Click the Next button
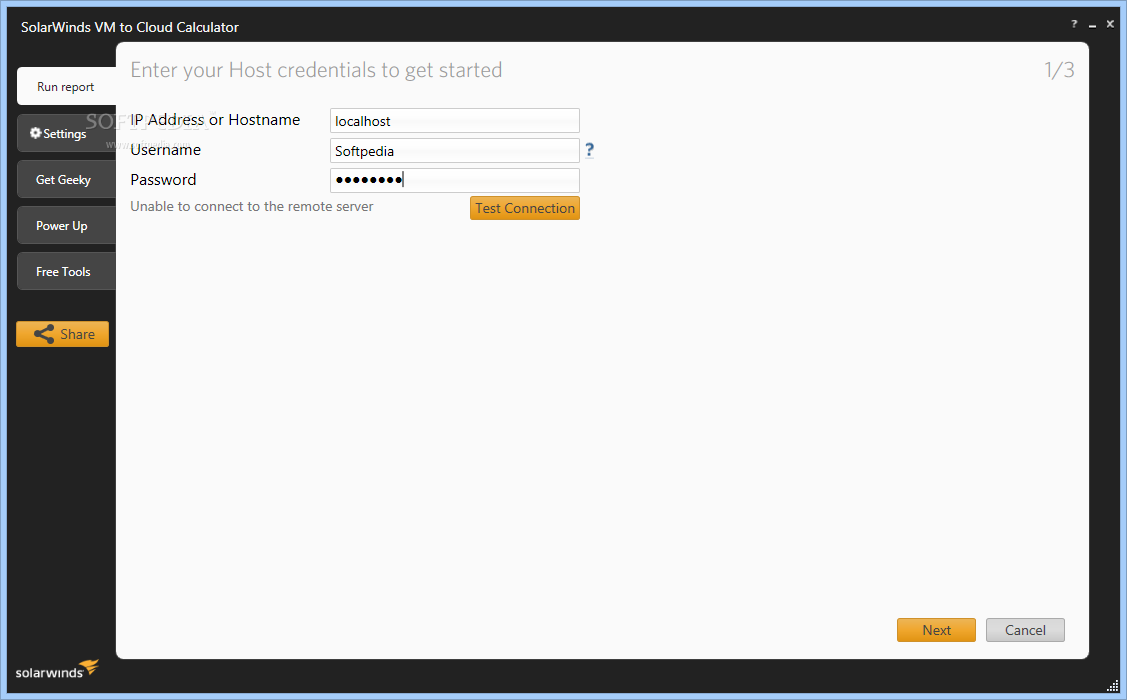Image resolution: width=1127 pixels, height=700 pixels. coord(937,630)
